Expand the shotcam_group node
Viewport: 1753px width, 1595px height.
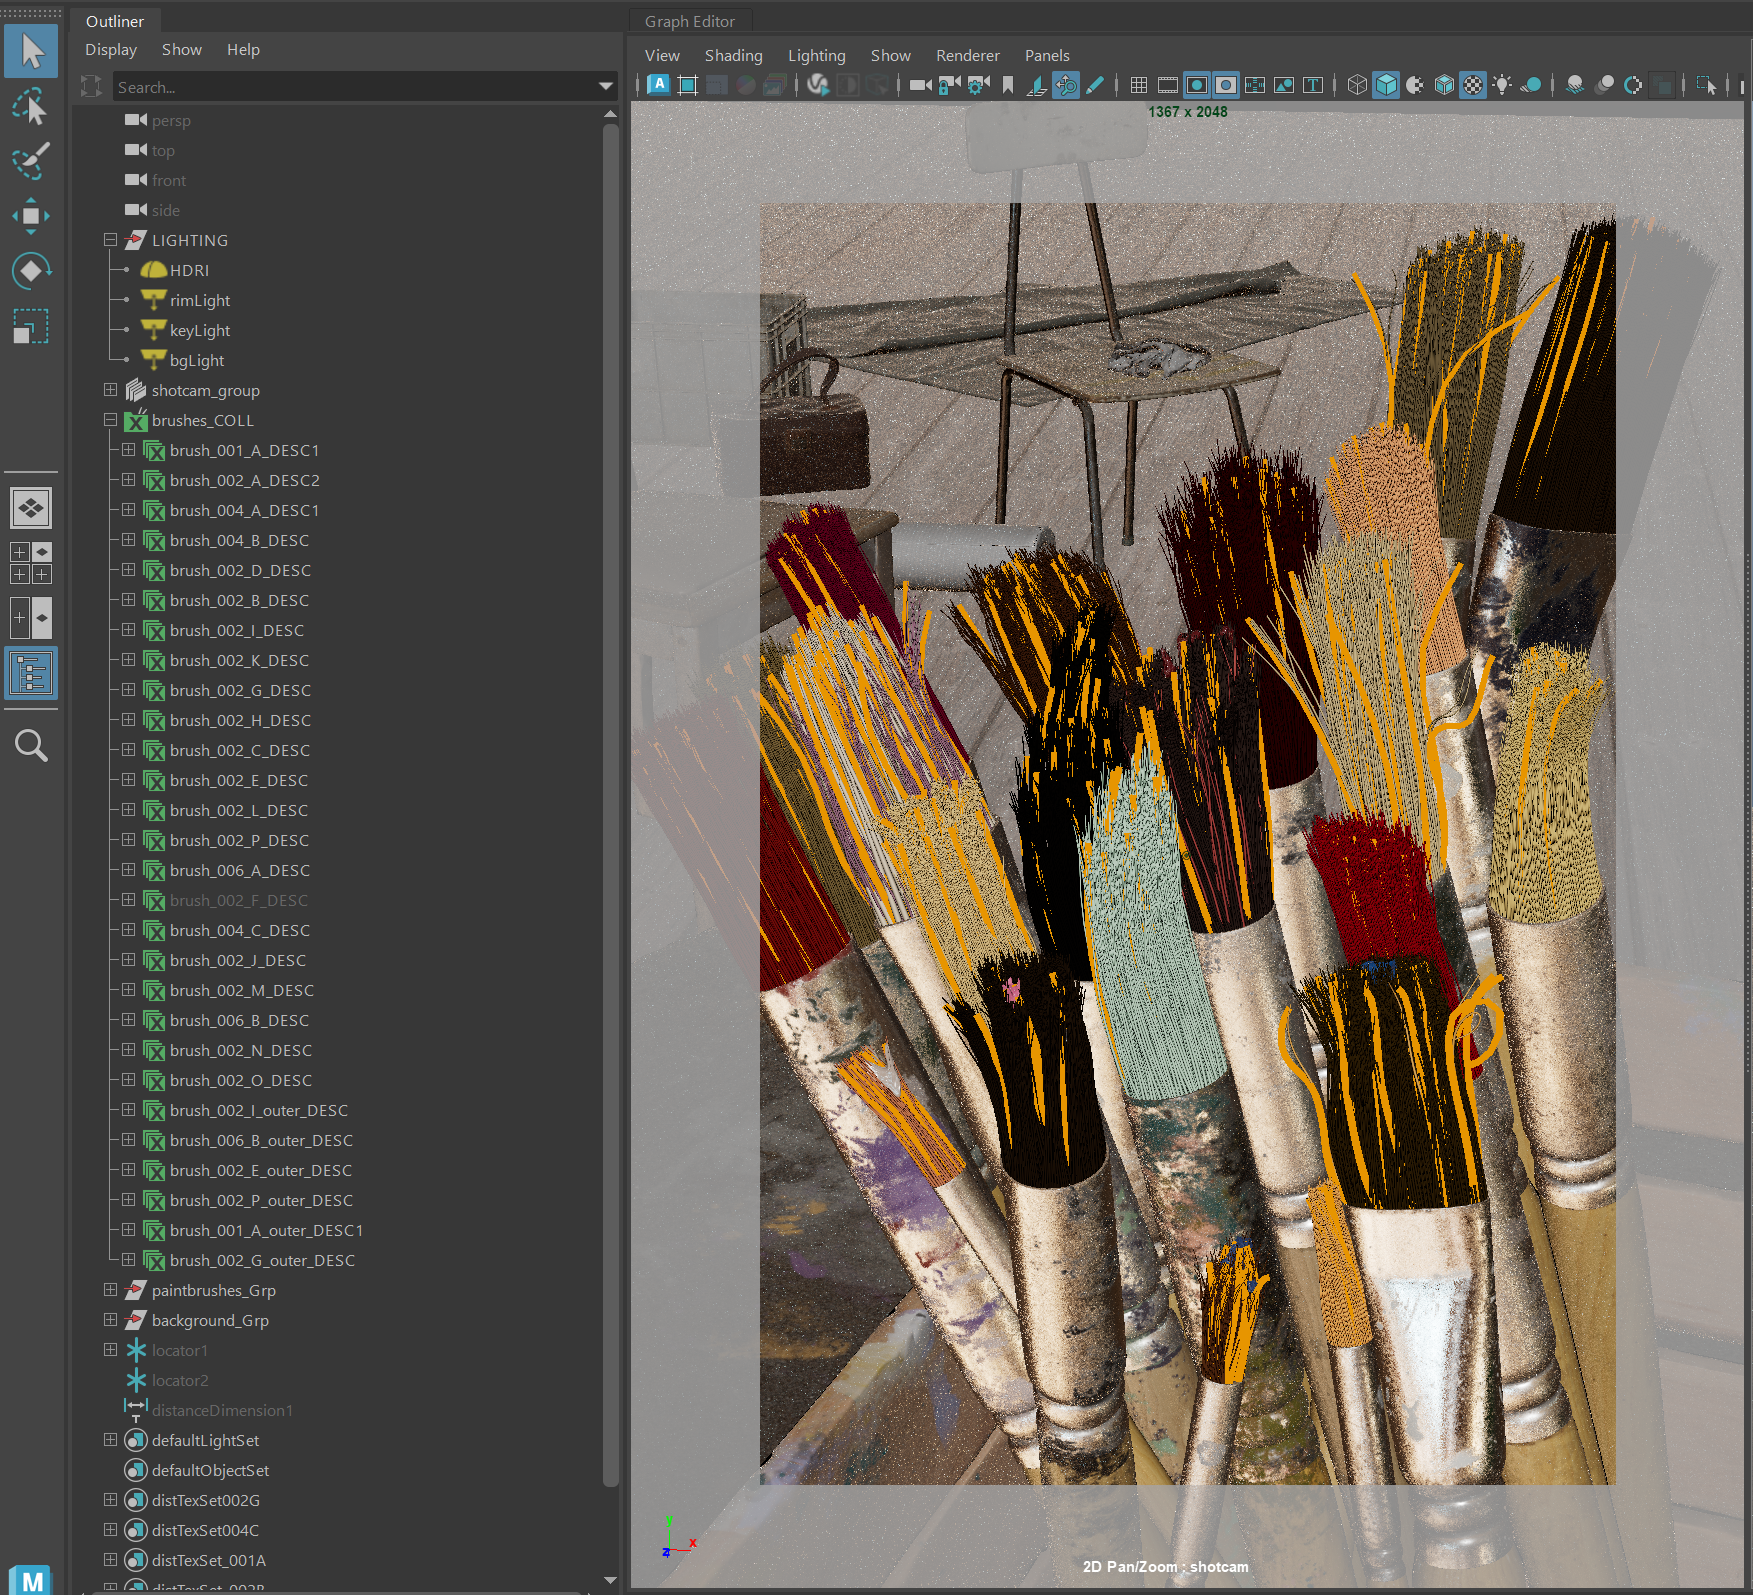(110, 390)
